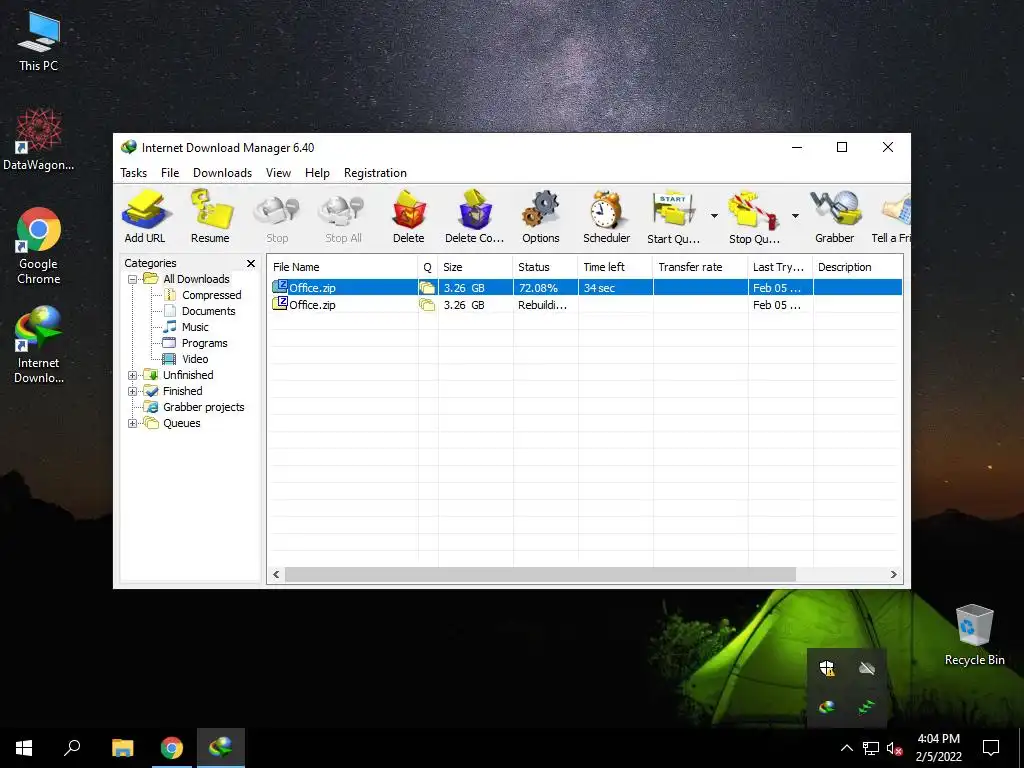Click the Add URL toolbar icon
This screenshot has width=1024, height=768.
pos(145,216)
